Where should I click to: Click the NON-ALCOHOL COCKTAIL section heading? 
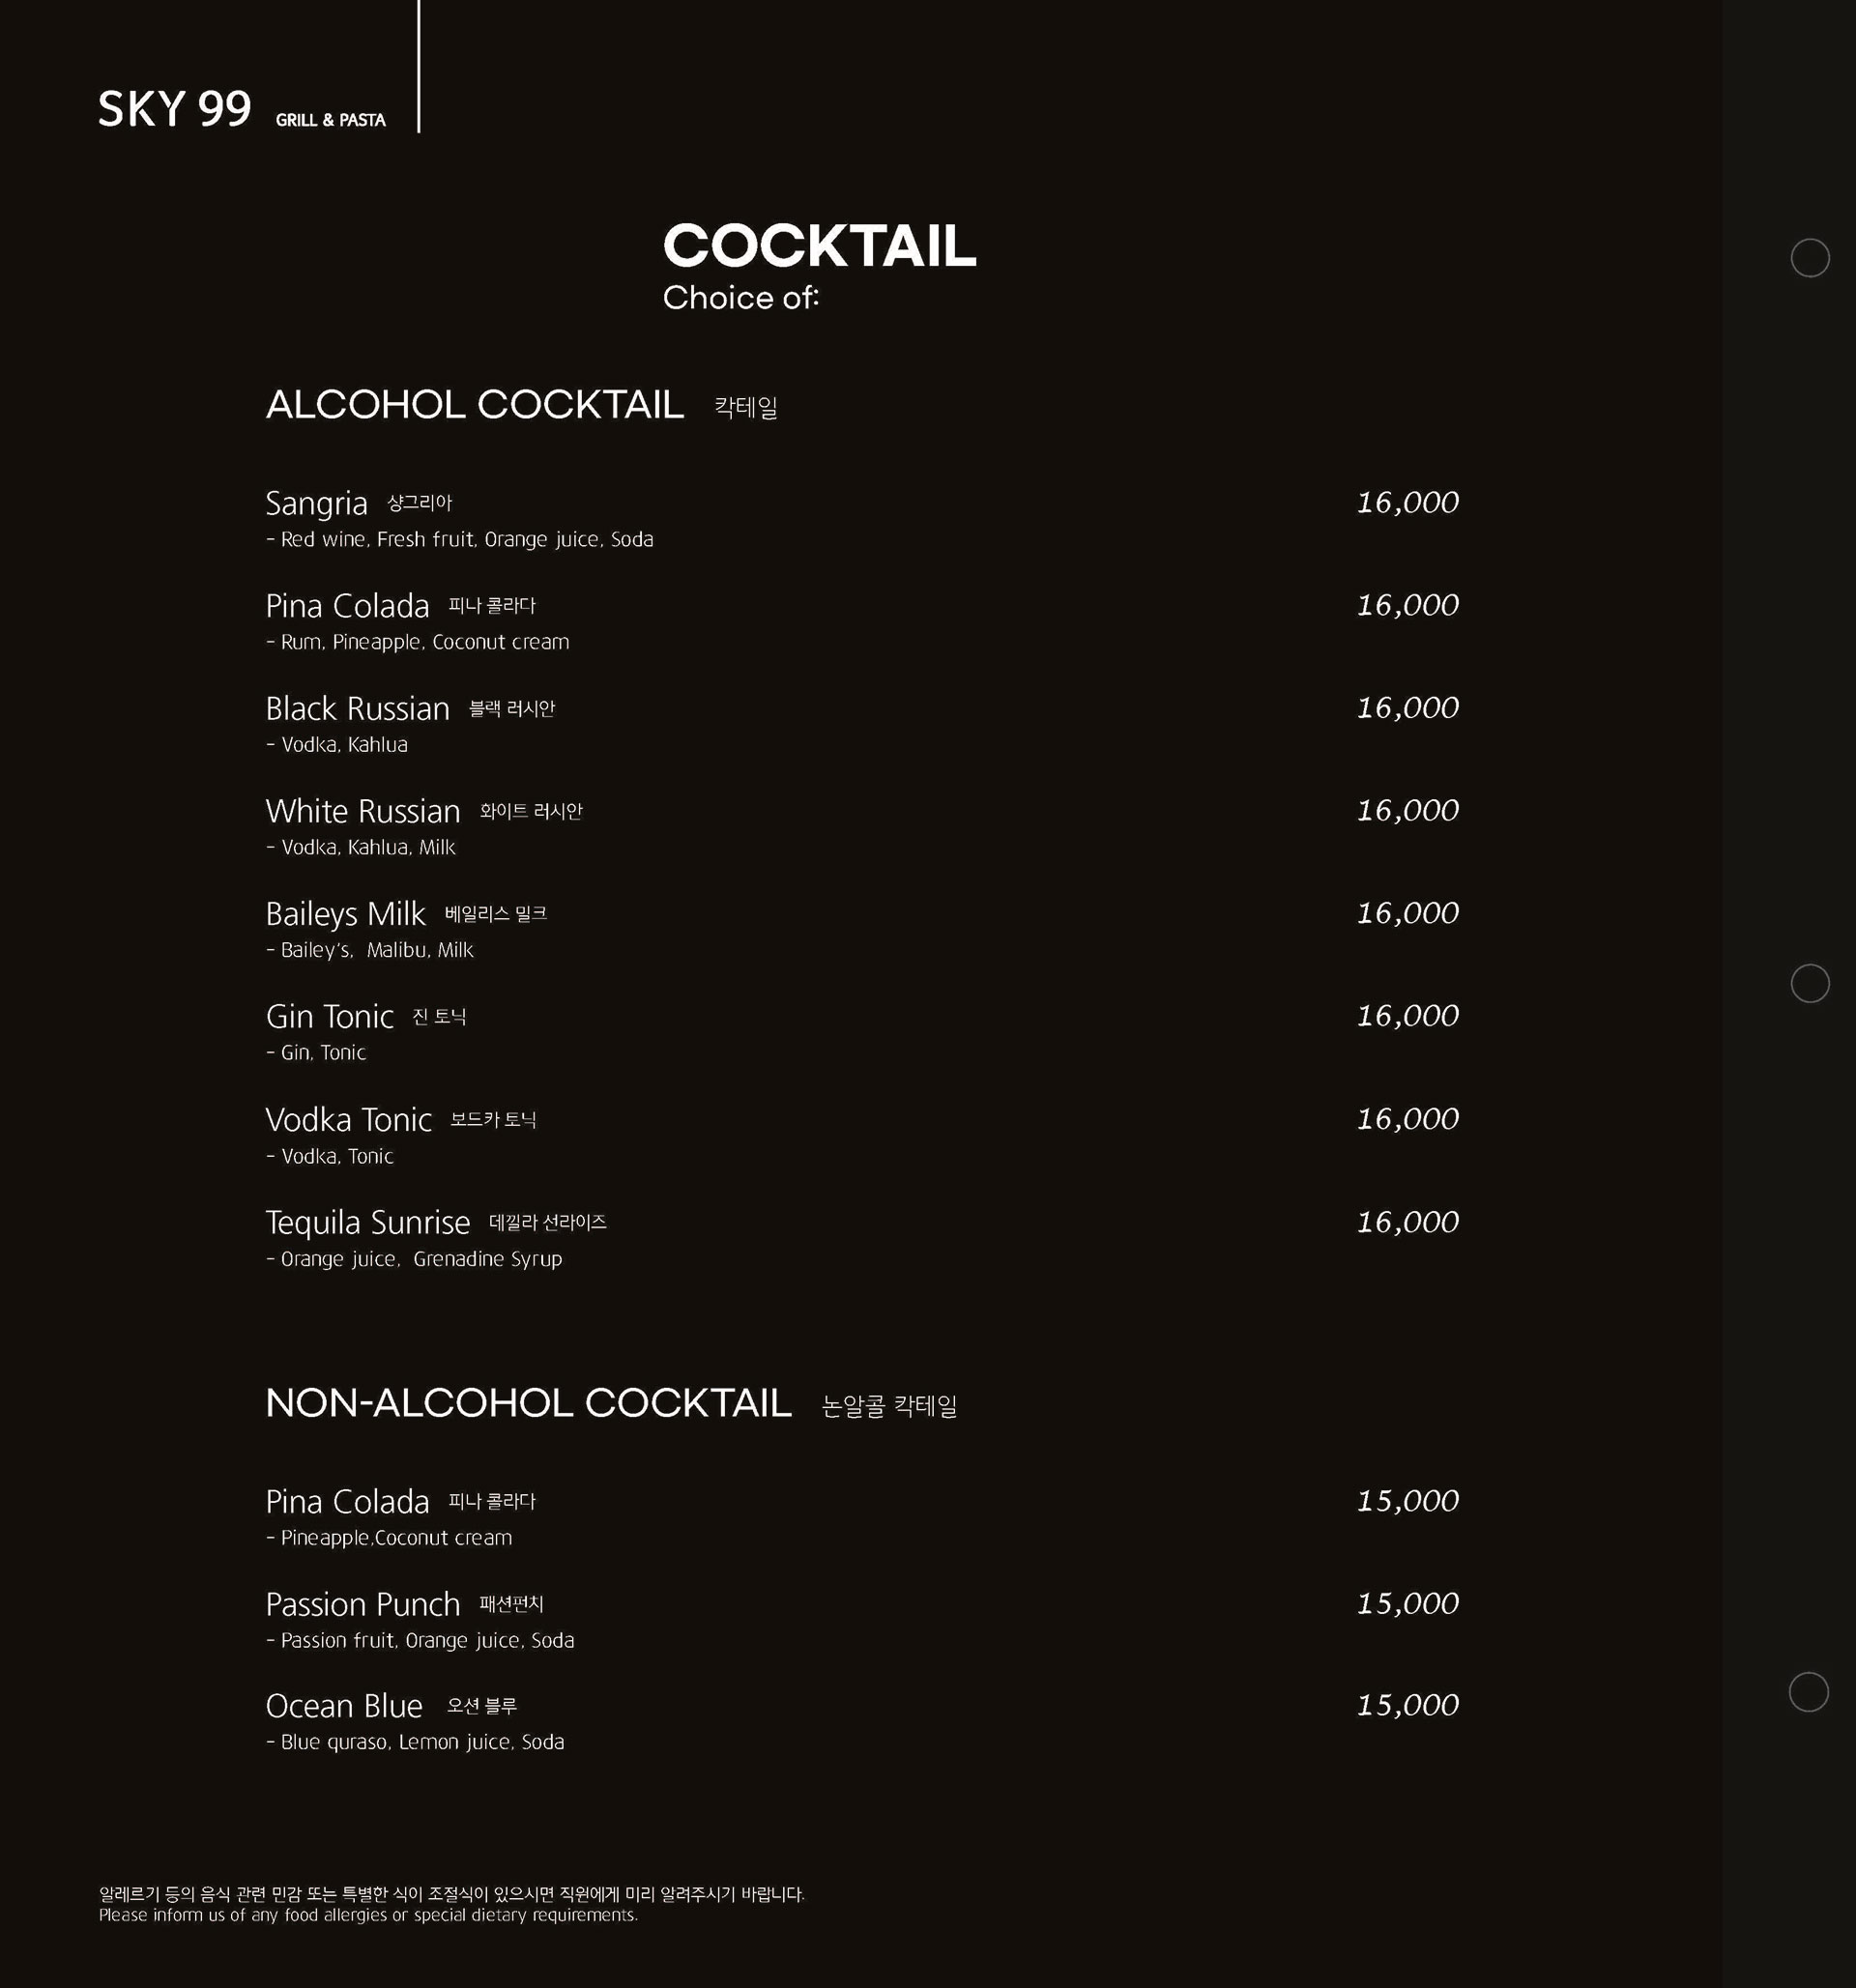529,1403
